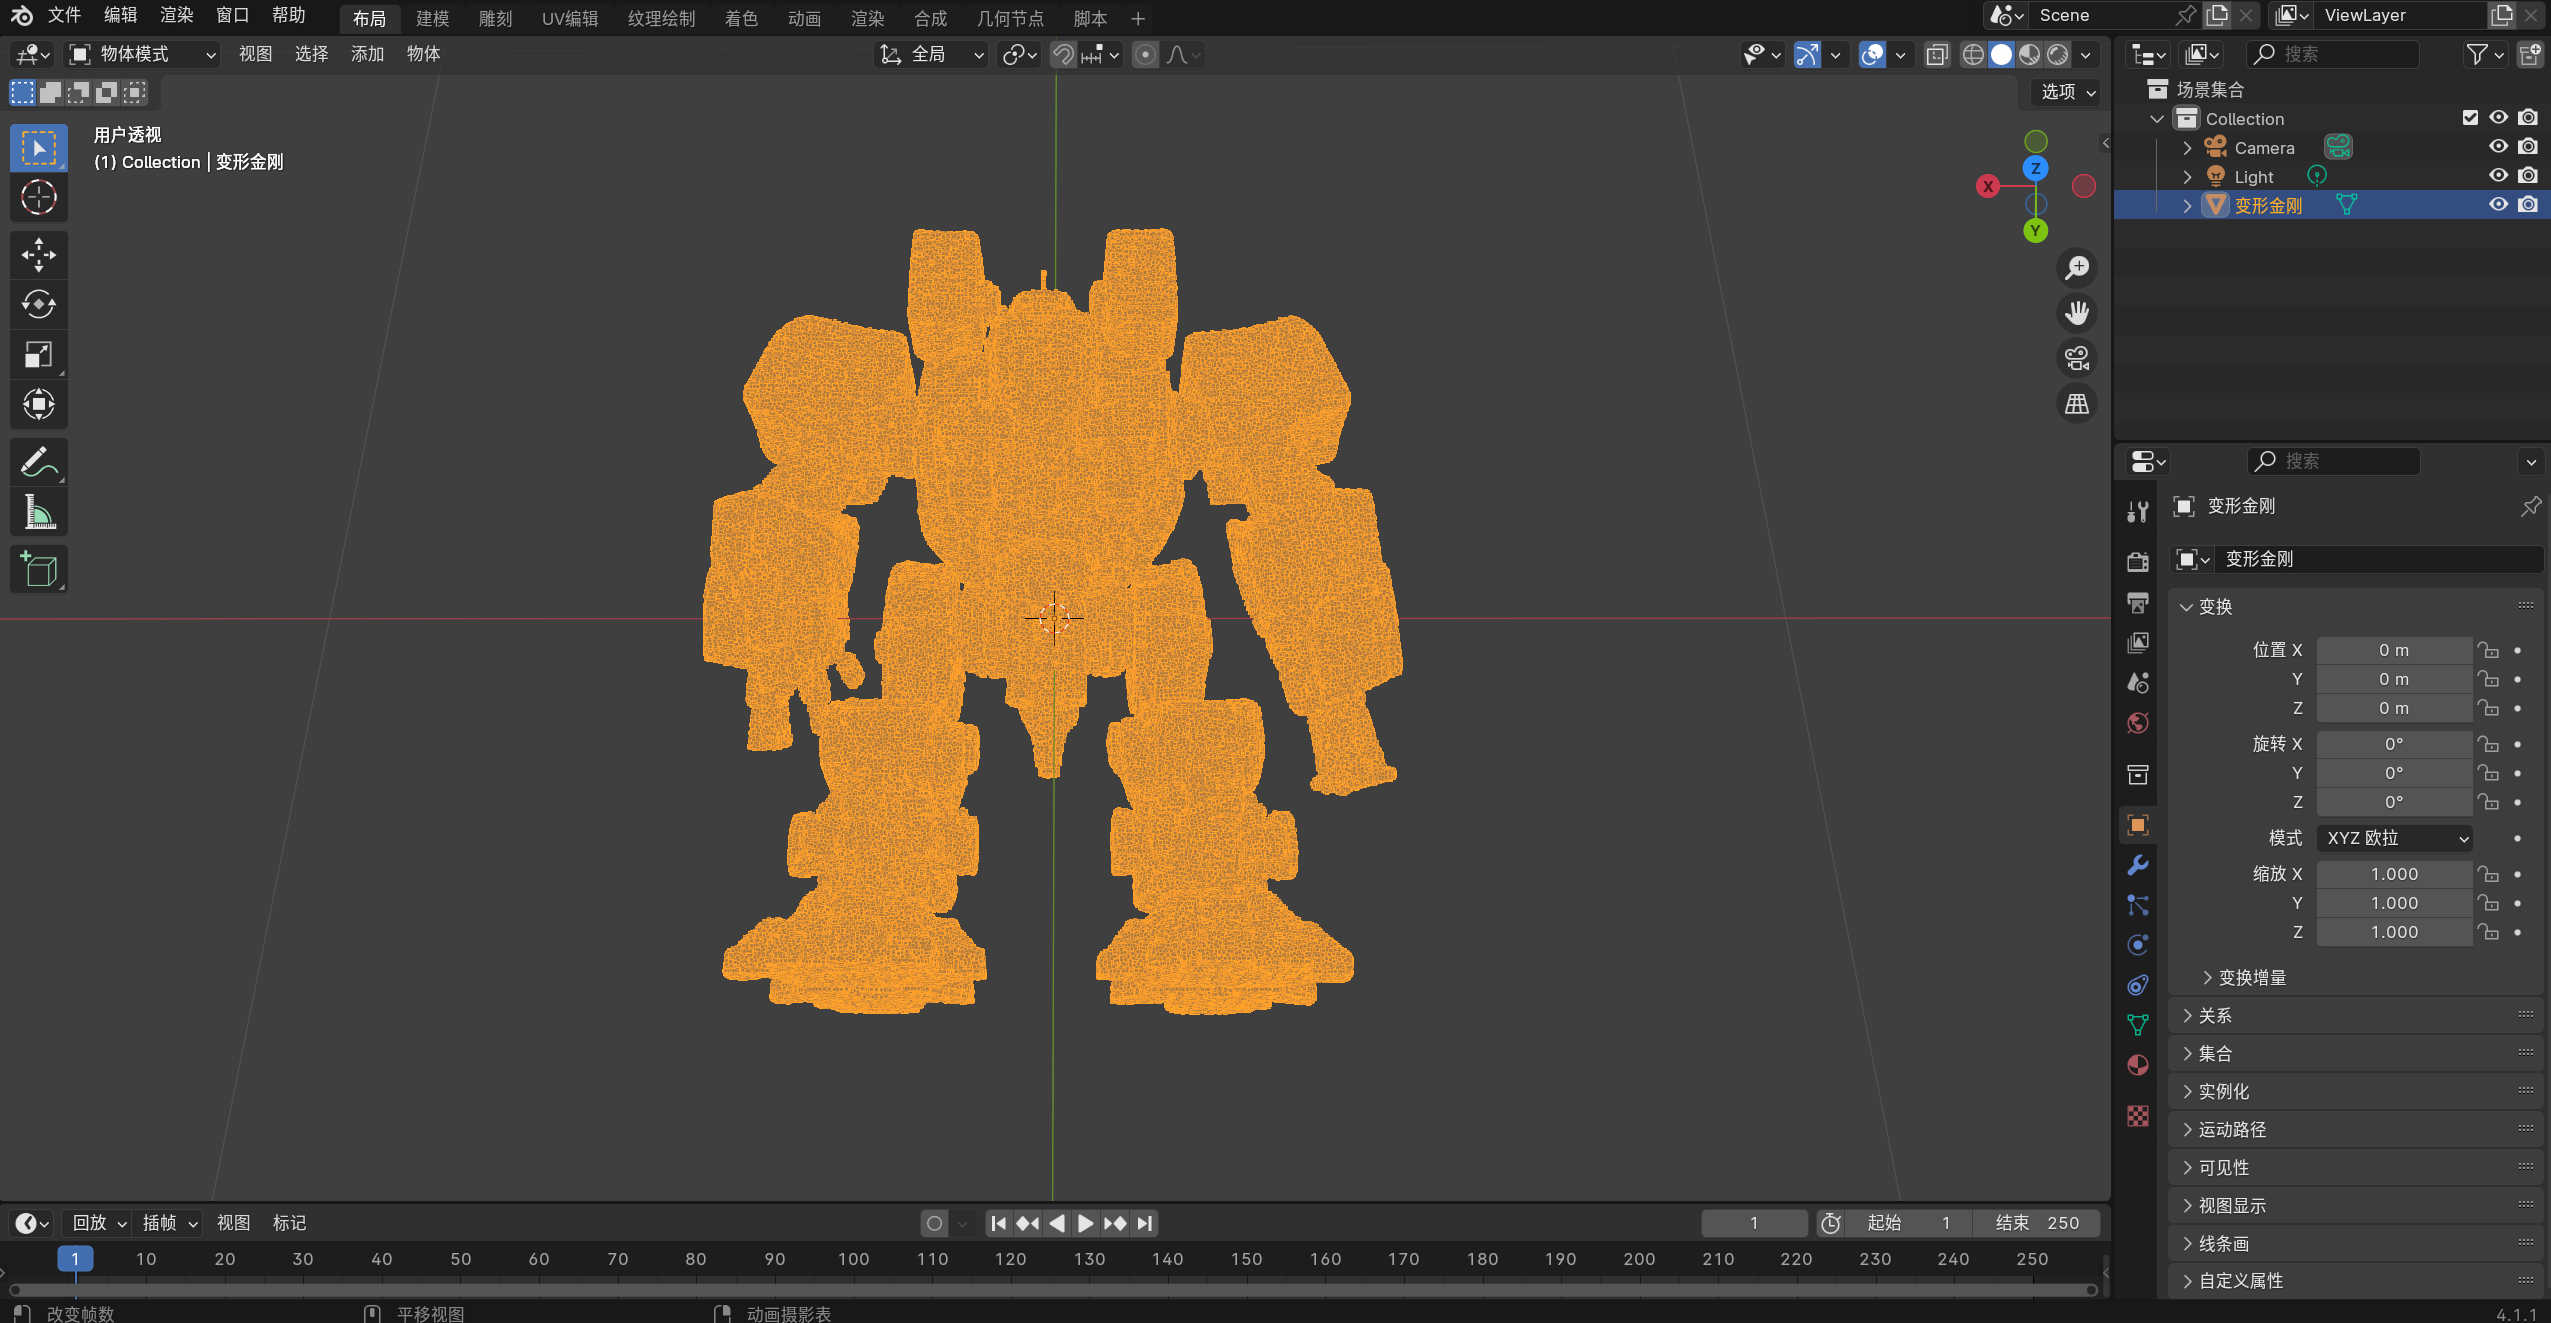Screen dimensions: 2551x1323
Task: Click frame 100 on the timeline
Action: 853,1259
